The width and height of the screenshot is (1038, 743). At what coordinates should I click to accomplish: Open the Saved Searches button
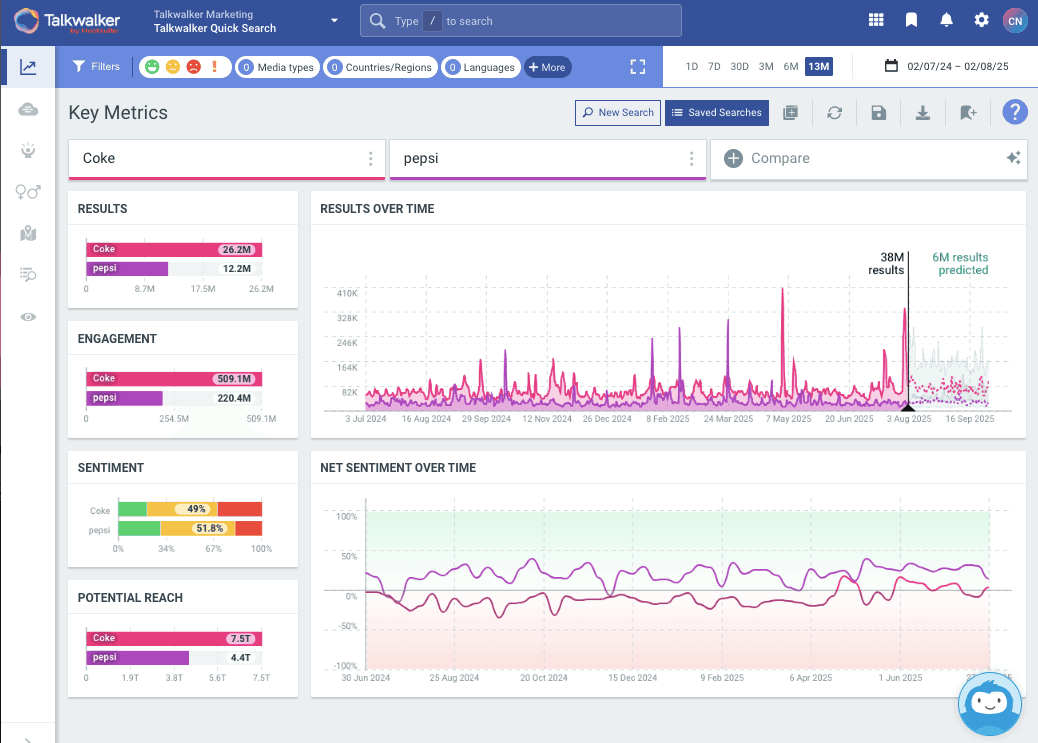717,113
